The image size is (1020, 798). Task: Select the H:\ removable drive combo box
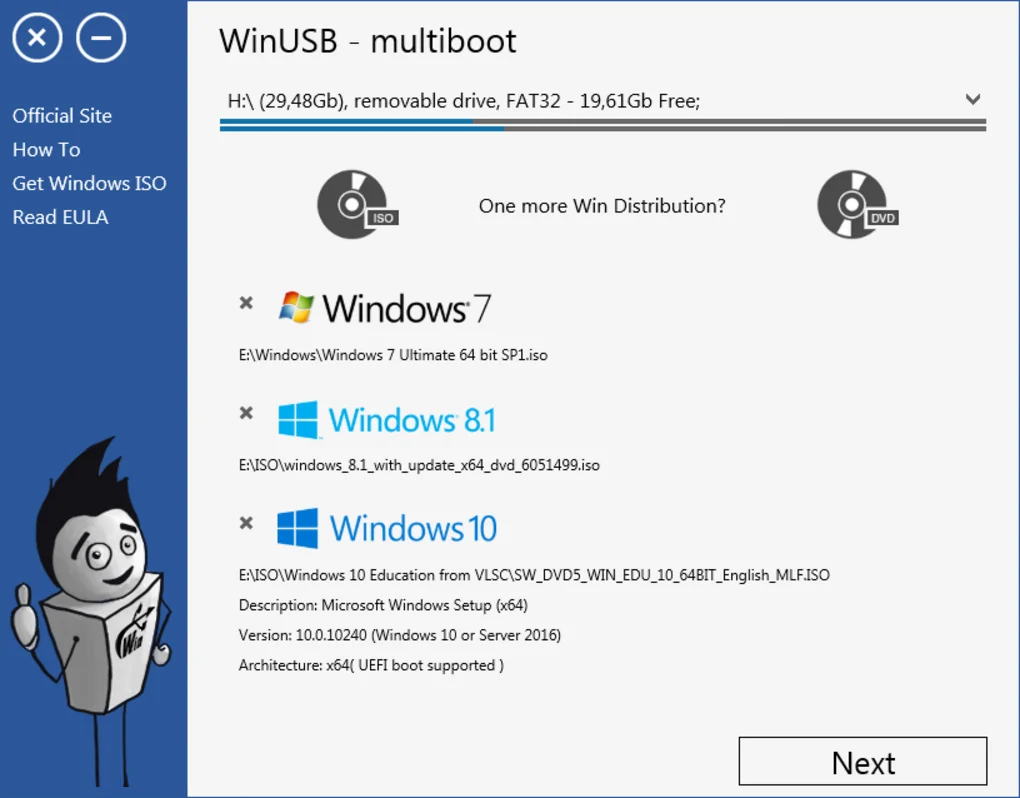[x=602, y=101]
